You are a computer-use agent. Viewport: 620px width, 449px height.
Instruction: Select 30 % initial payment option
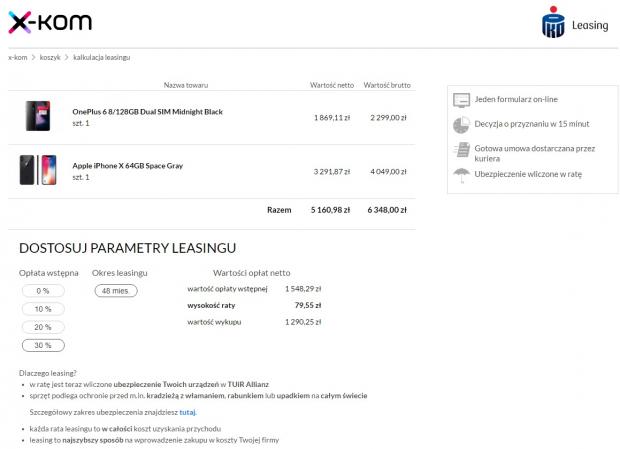pyautogui.click(x=43, y=345)
